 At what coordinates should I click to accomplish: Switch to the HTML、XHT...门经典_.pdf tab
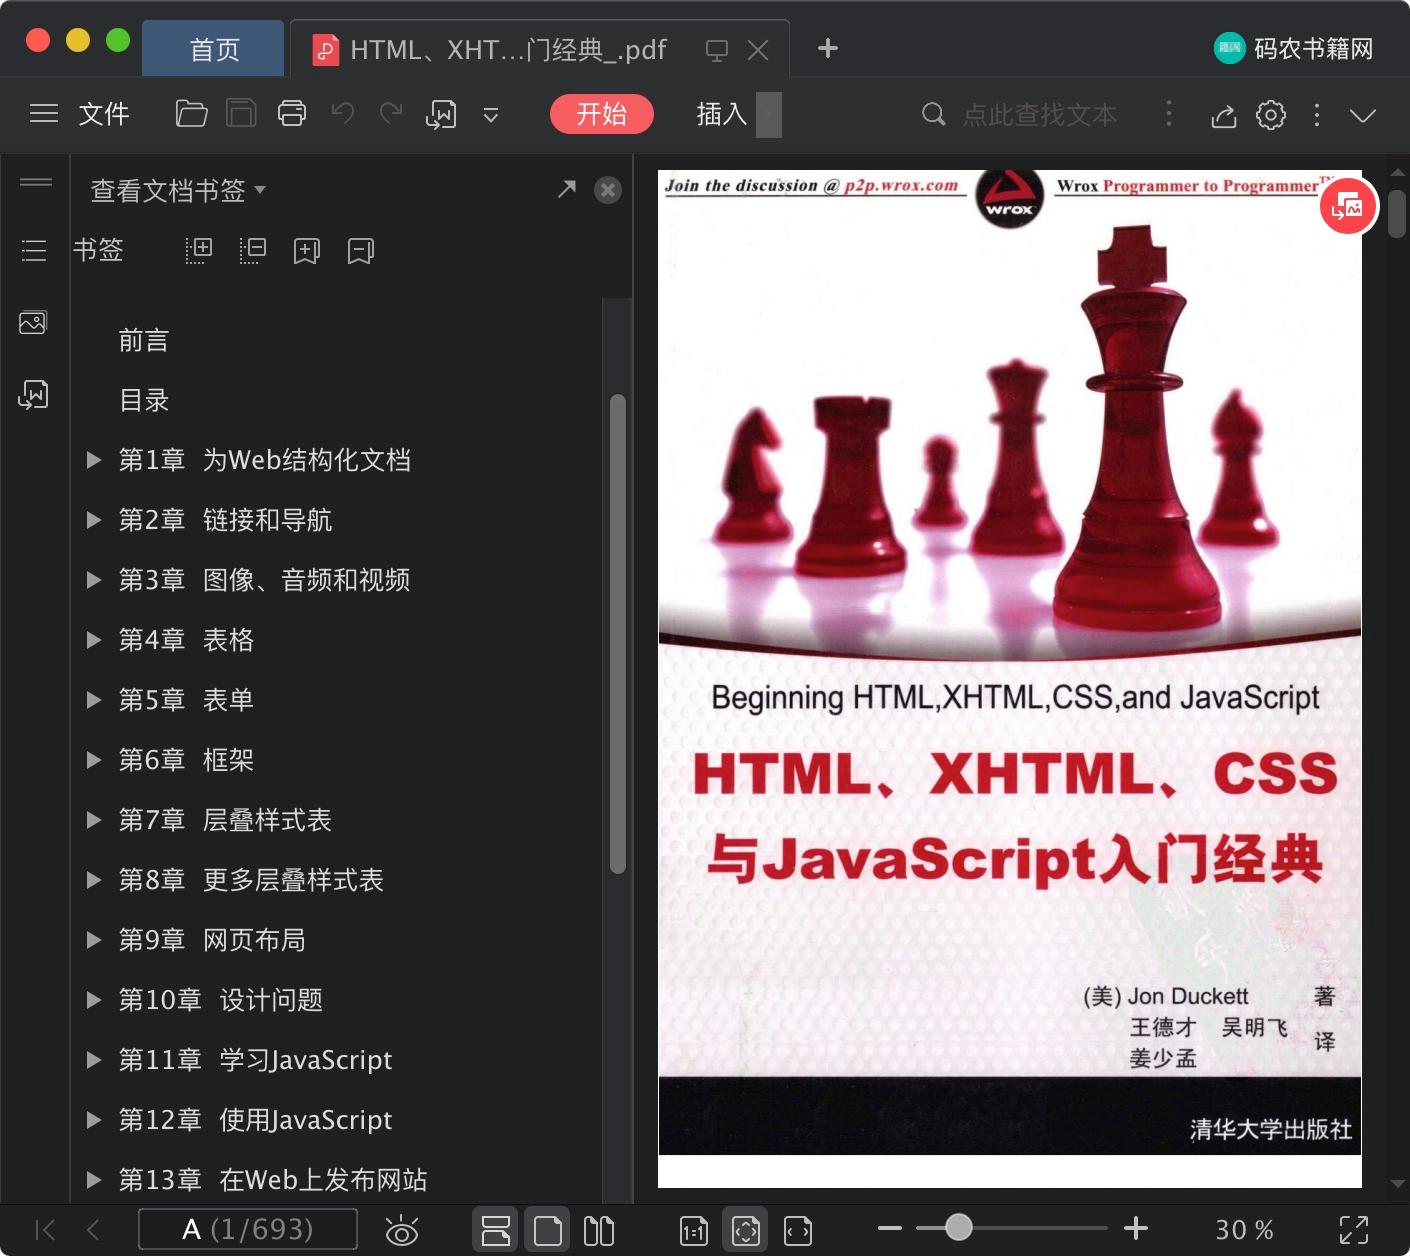pos(508,50)
